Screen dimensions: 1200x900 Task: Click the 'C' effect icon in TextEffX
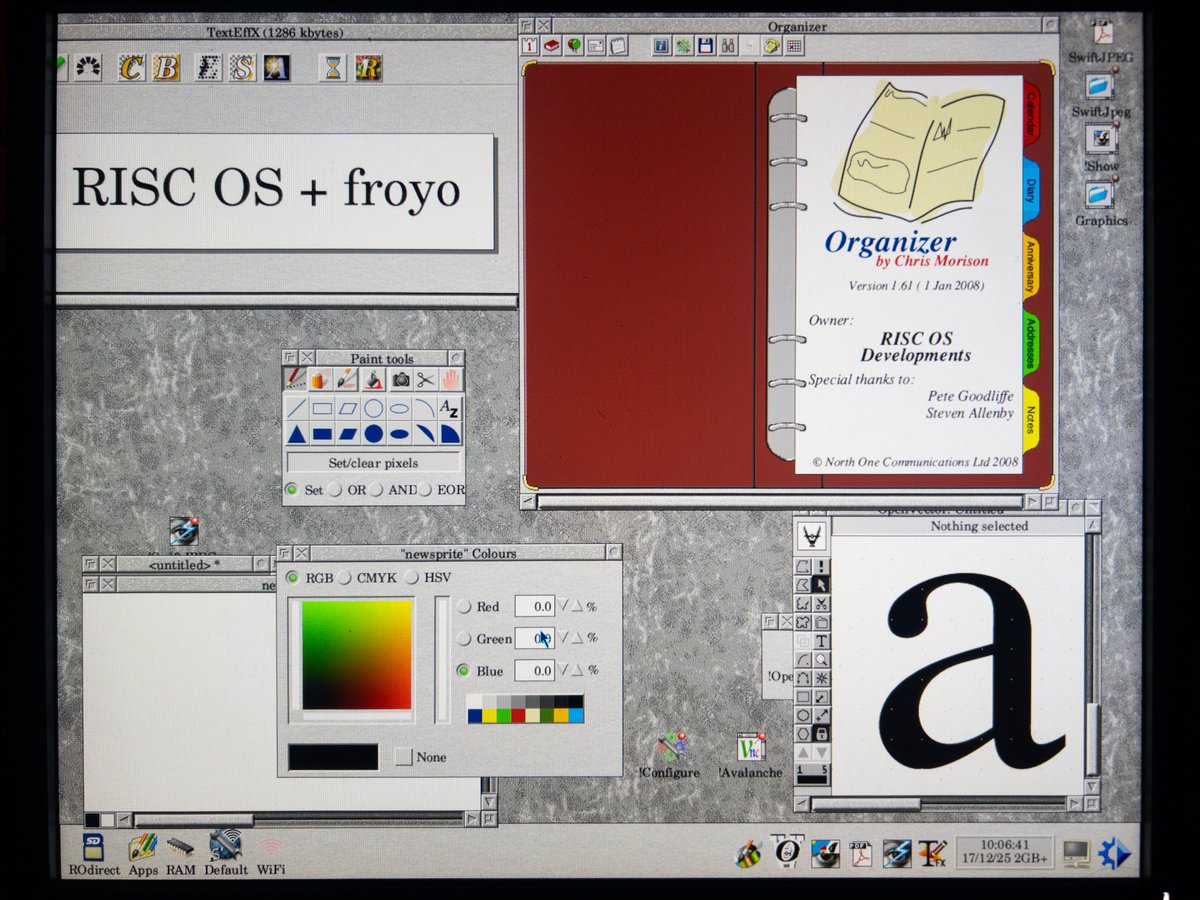click(132, 67)
